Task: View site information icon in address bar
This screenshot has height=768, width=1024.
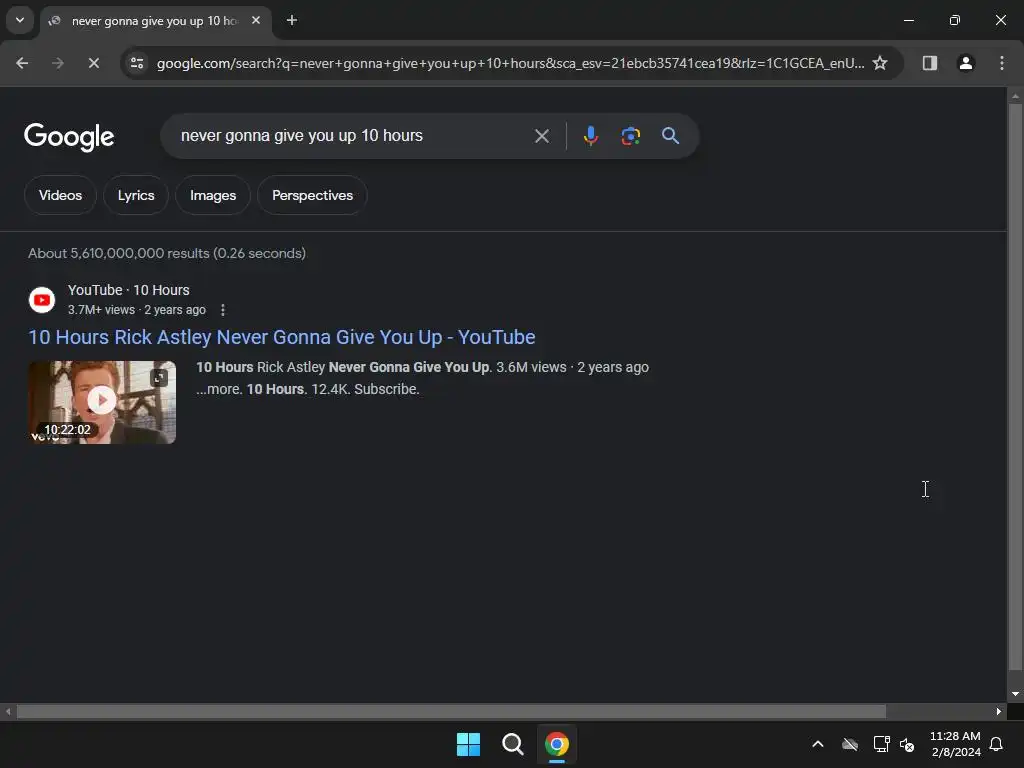Action: click(137, 63)
